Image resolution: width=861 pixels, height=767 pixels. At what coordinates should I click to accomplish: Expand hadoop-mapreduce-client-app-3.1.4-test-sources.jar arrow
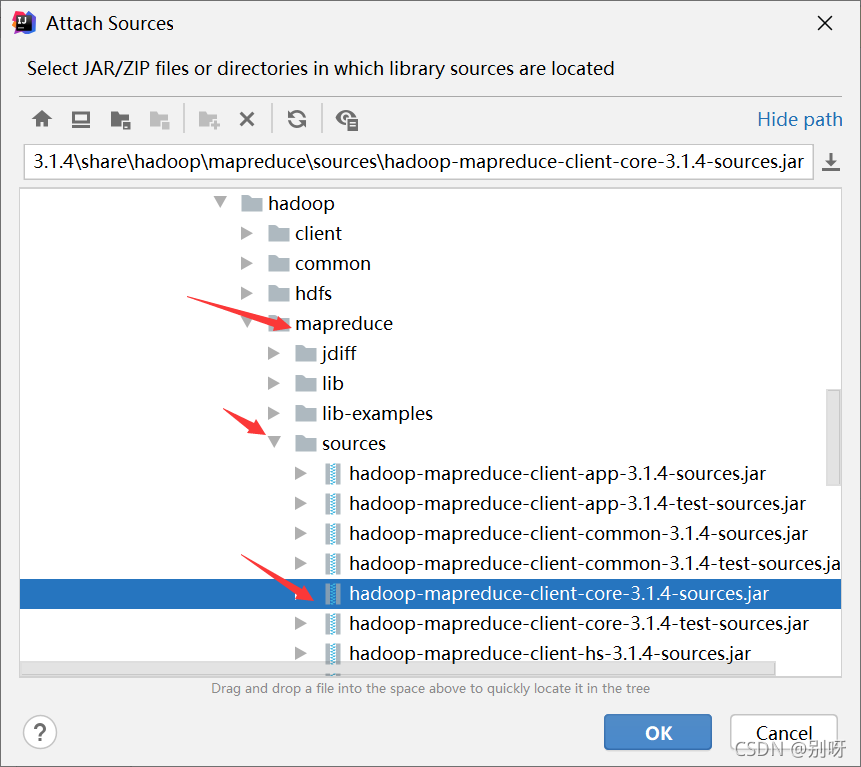[x=300, y=503]
